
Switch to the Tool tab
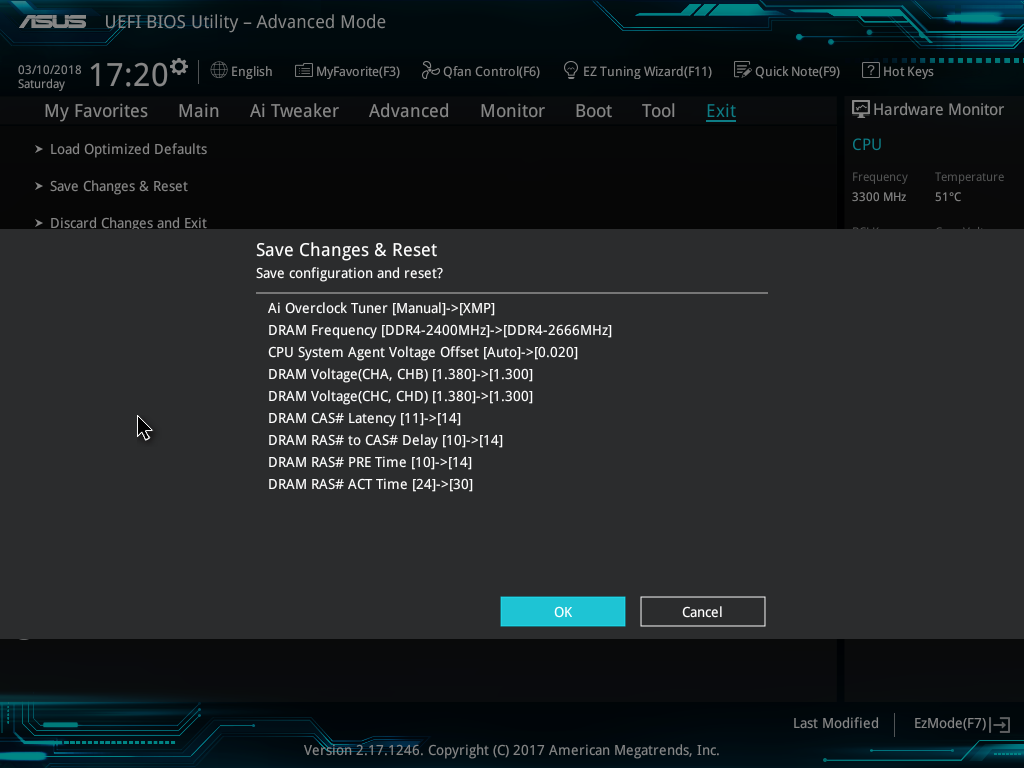tap(658, 110)
